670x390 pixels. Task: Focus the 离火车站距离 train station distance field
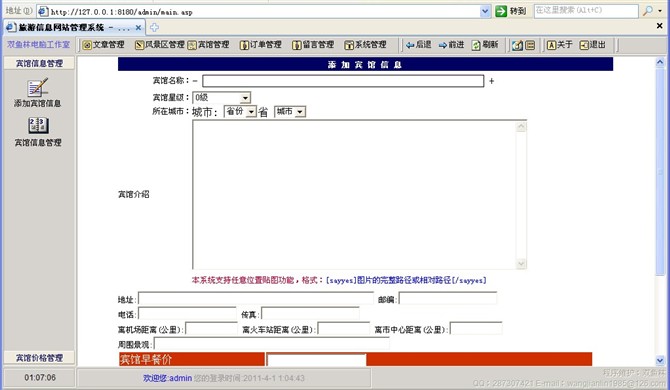click(344, 328)
